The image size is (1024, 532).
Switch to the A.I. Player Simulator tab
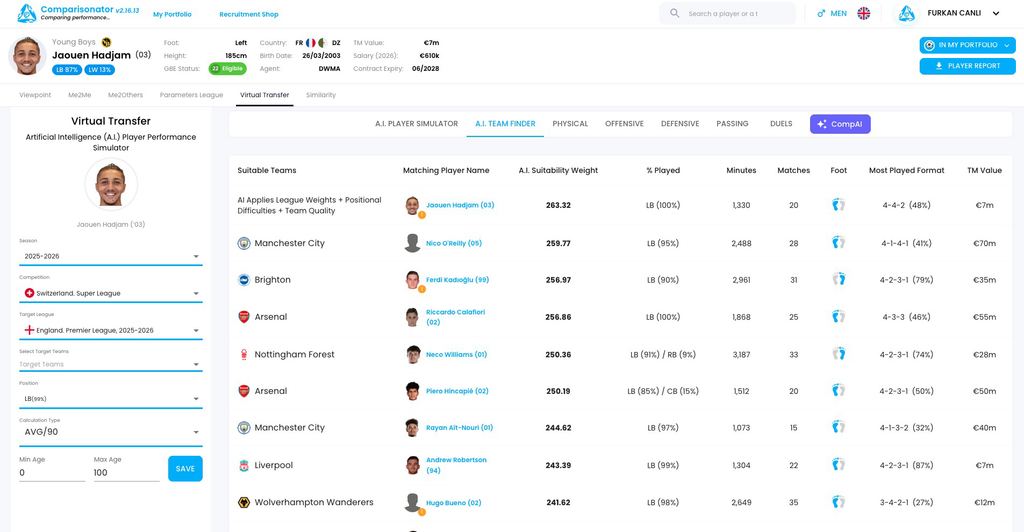416,123
